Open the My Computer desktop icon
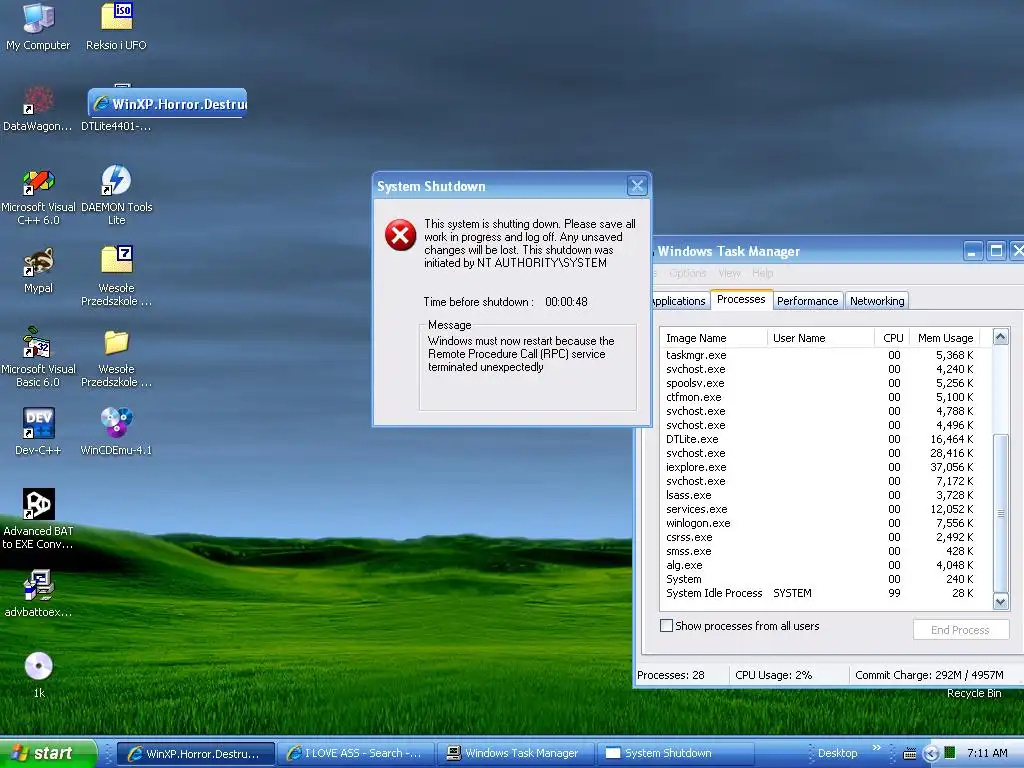 [38, 18]
